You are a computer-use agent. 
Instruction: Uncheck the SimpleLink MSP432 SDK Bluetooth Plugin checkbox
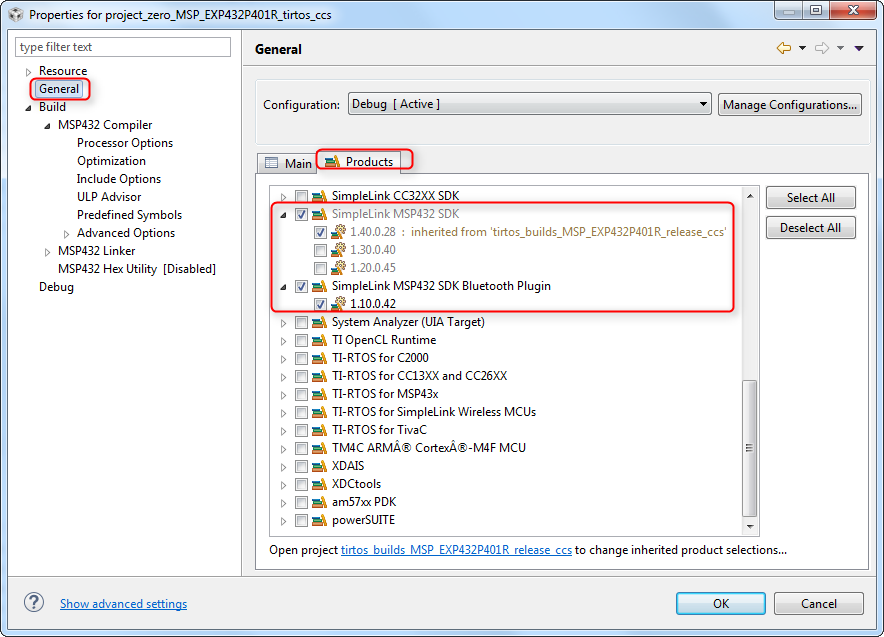[x=302, y=286]
